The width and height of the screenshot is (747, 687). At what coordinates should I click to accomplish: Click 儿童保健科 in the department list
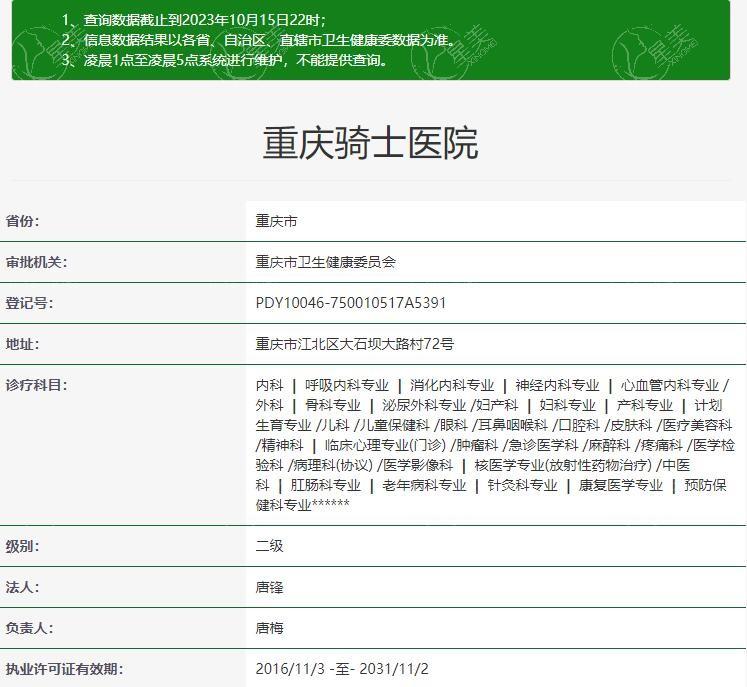(x=395, y=425)
